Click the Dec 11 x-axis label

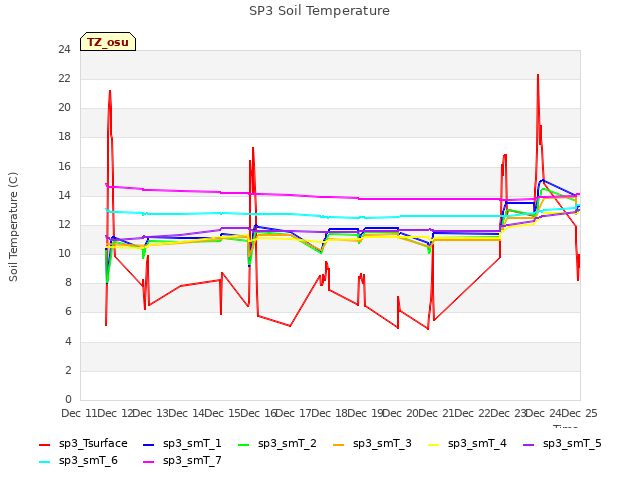[80, 413]
